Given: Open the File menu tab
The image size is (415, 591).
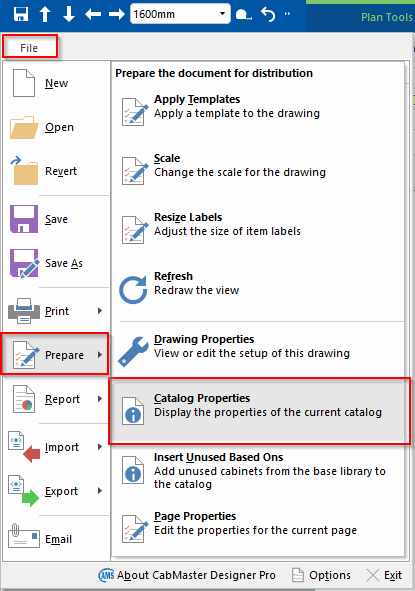Looking at the screenshot, I should tap(30, 47).
